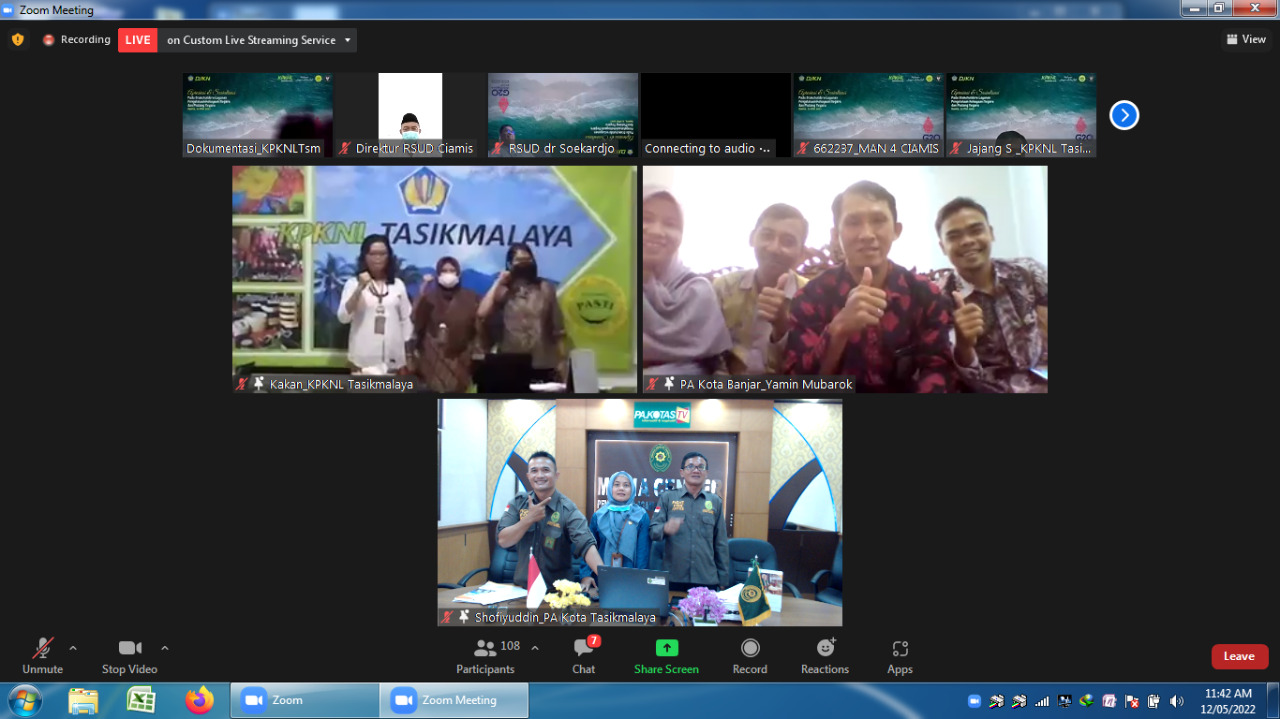The height and width of the screenshot is (719, 1280).
Task: Click muted mic icon on Shofiyuddin_PA Kota Tasikmalaya label
Action: coord(447,617)
